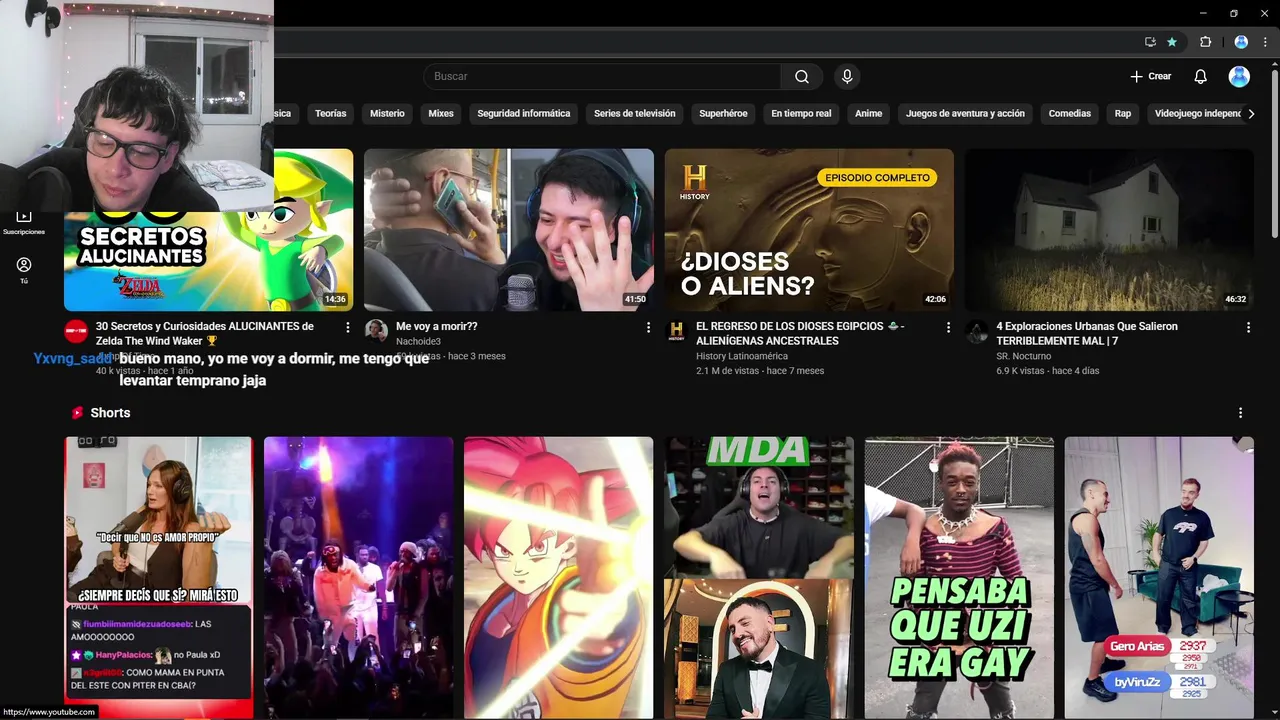Click the install app icon in address bar
This screenshot has width=1280, height=720.
tap(1150, 42)
